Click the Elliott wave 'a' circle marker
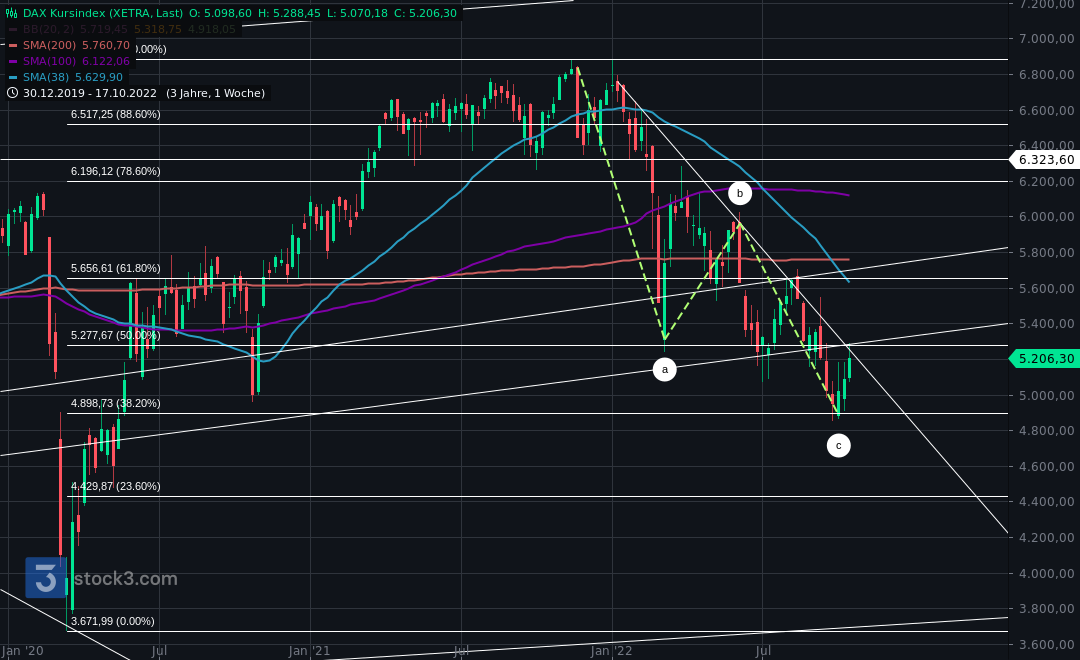The image size is (1080, 660). click(664, 369)
